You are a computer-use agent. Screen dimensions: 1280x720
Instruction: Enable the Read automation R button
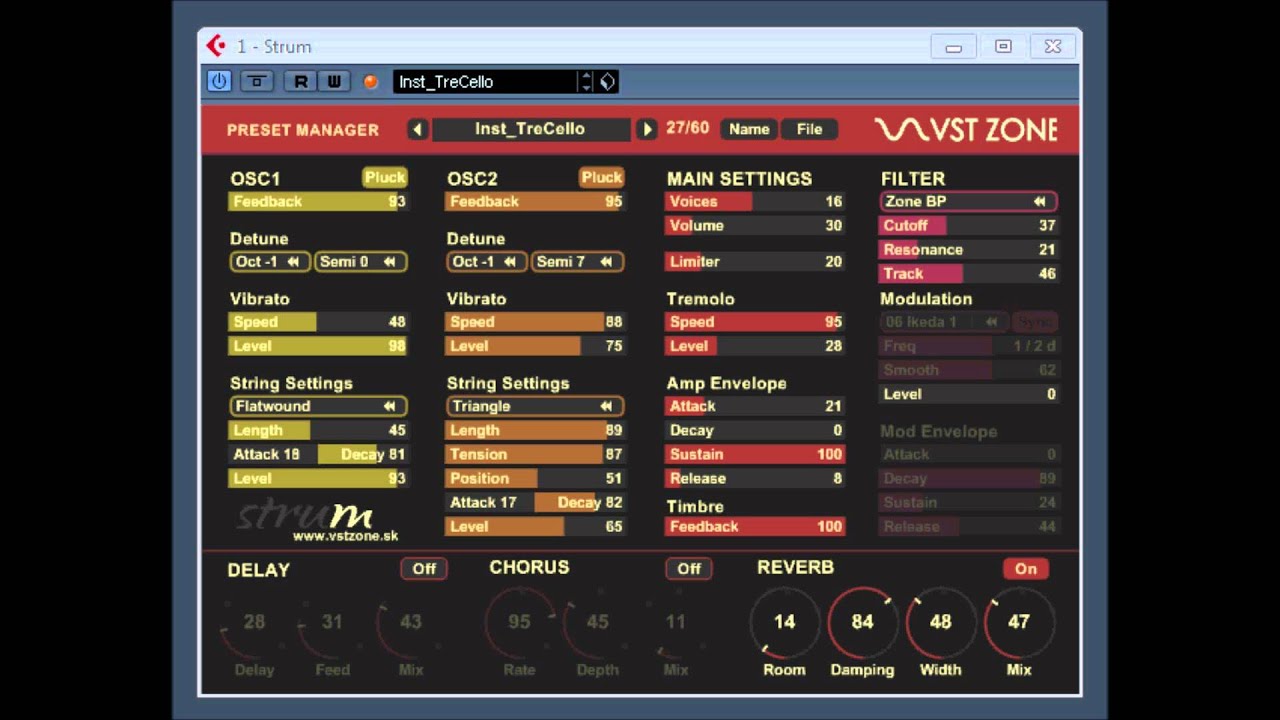[x=300, y=82]
